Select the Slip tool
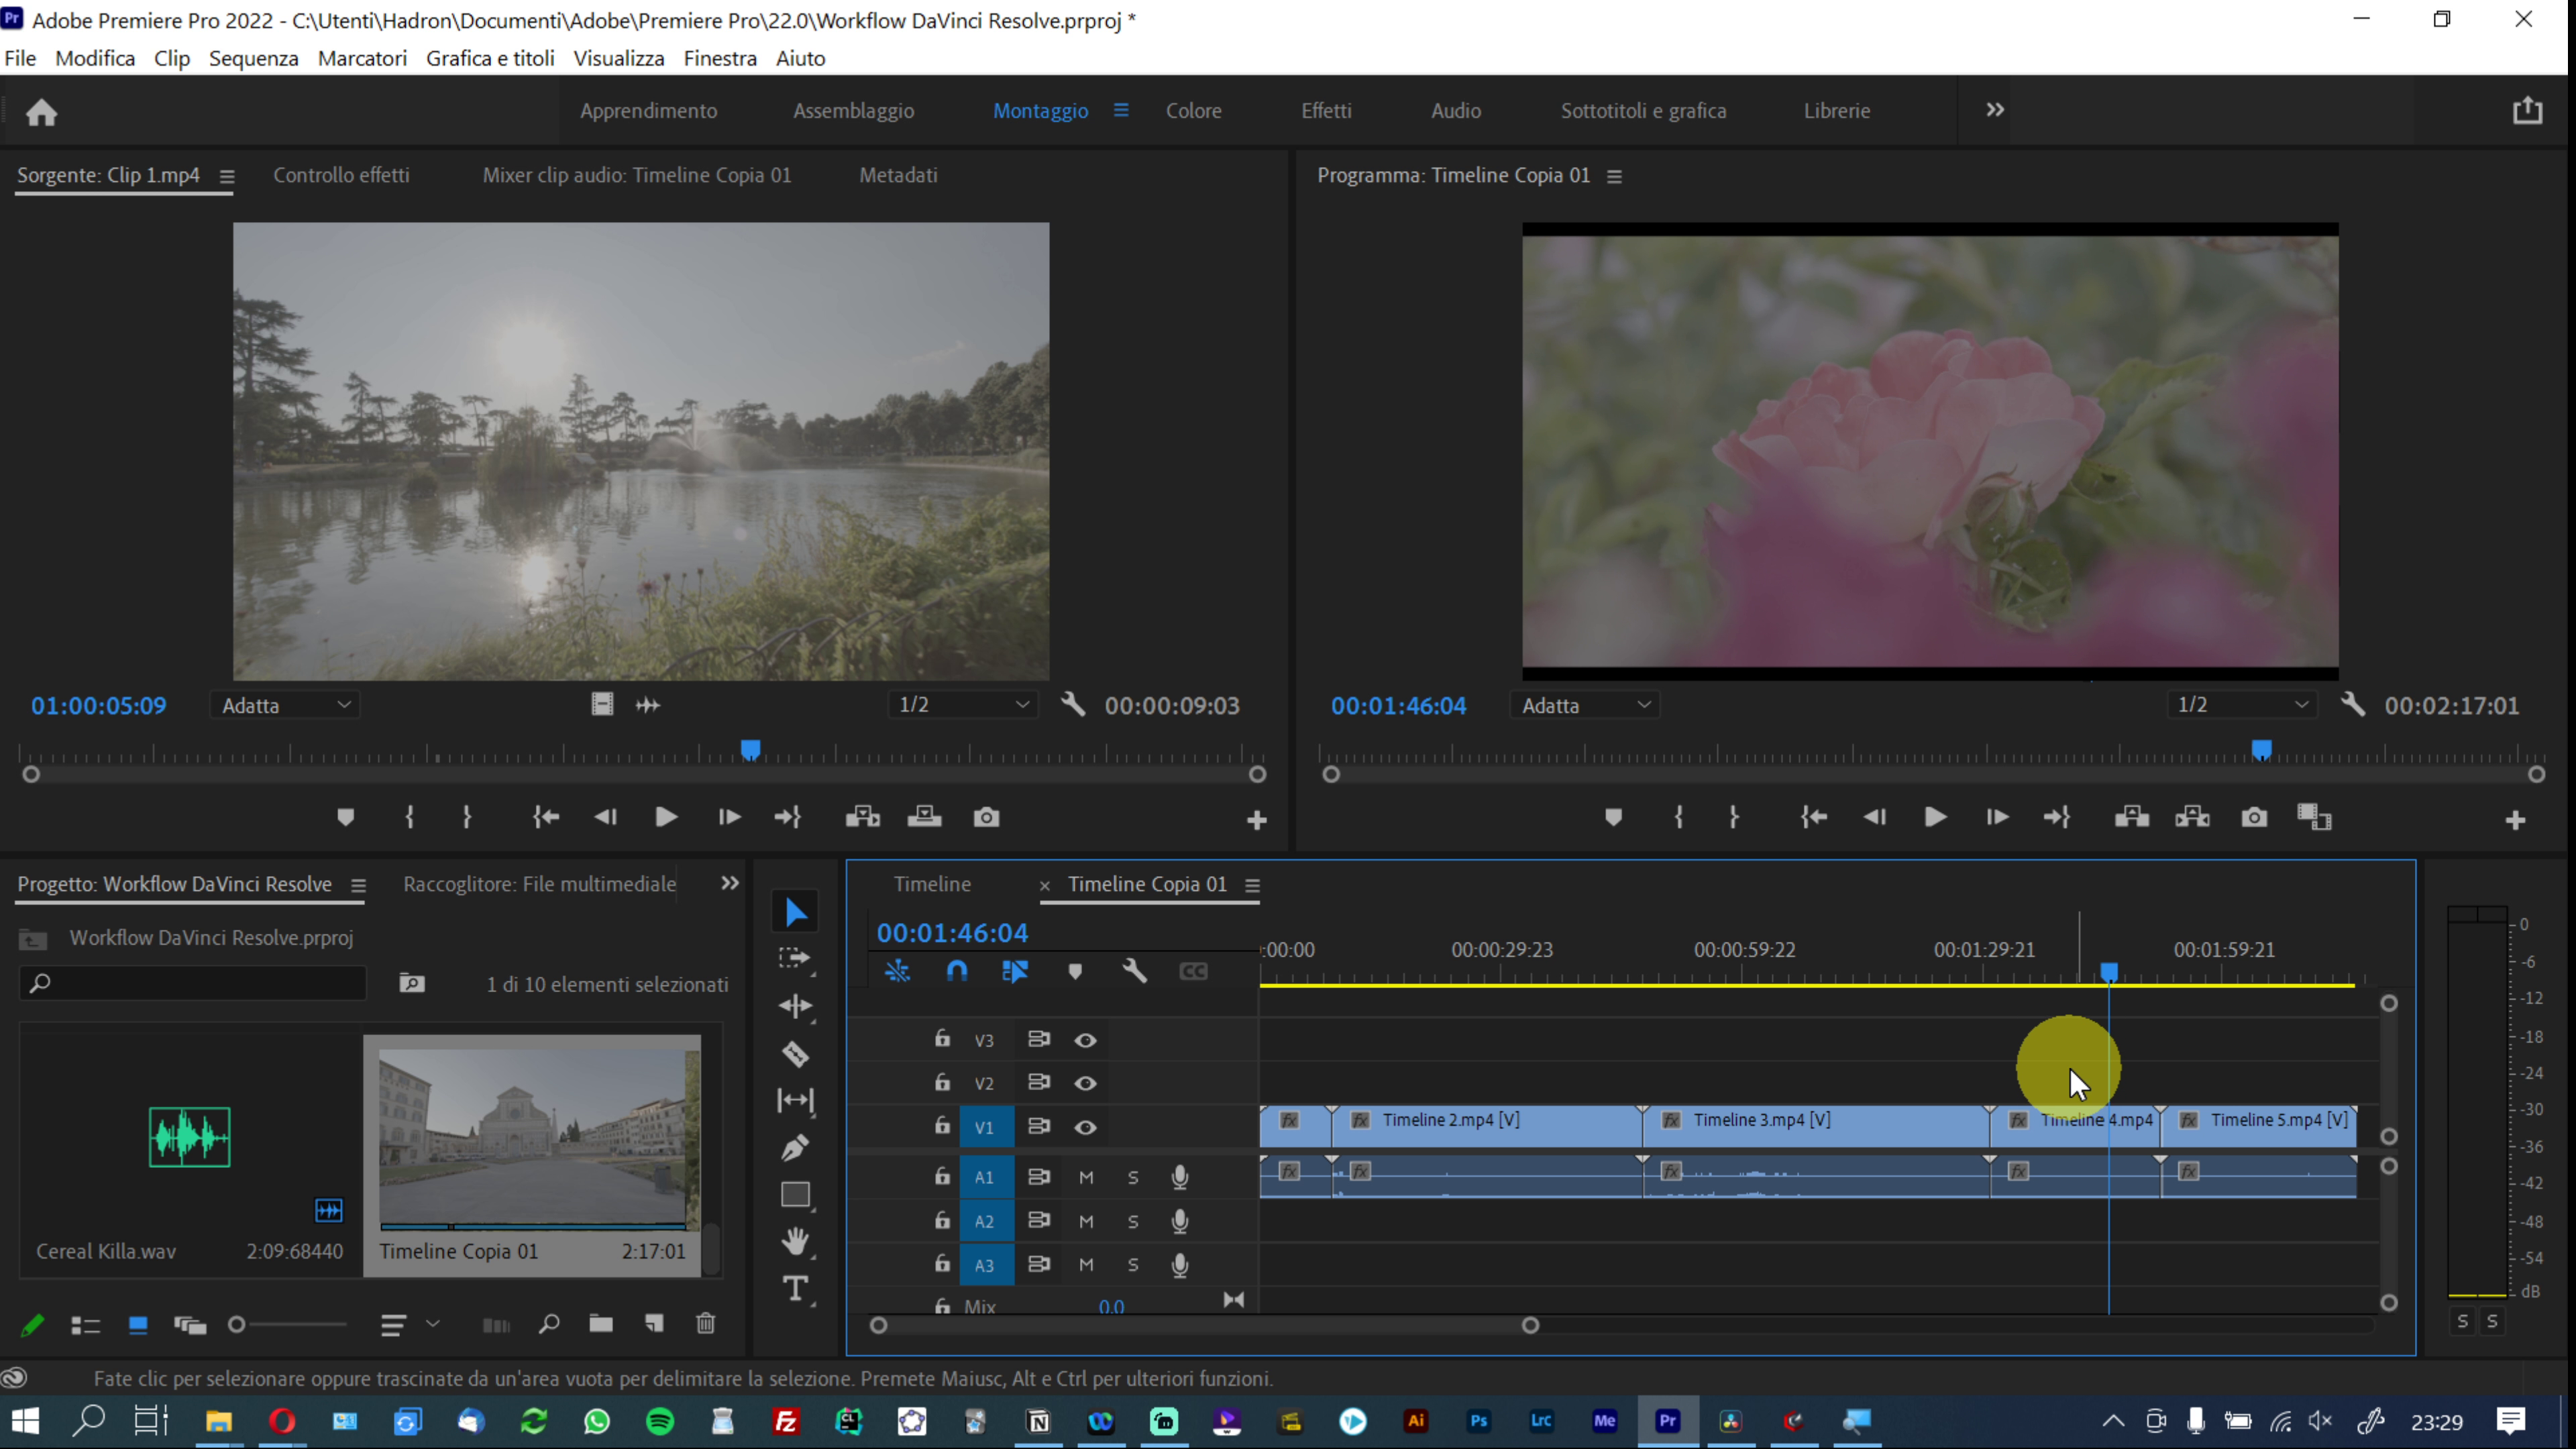 796,1101
